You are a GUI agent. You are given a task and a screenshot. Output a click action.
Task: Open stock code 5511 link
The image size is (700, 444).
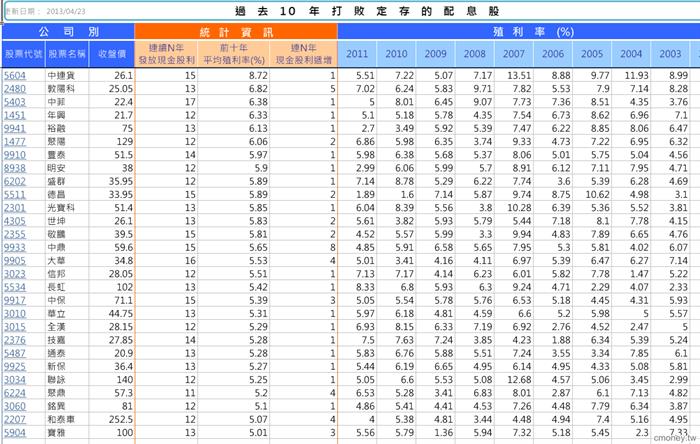coord(15,195)
